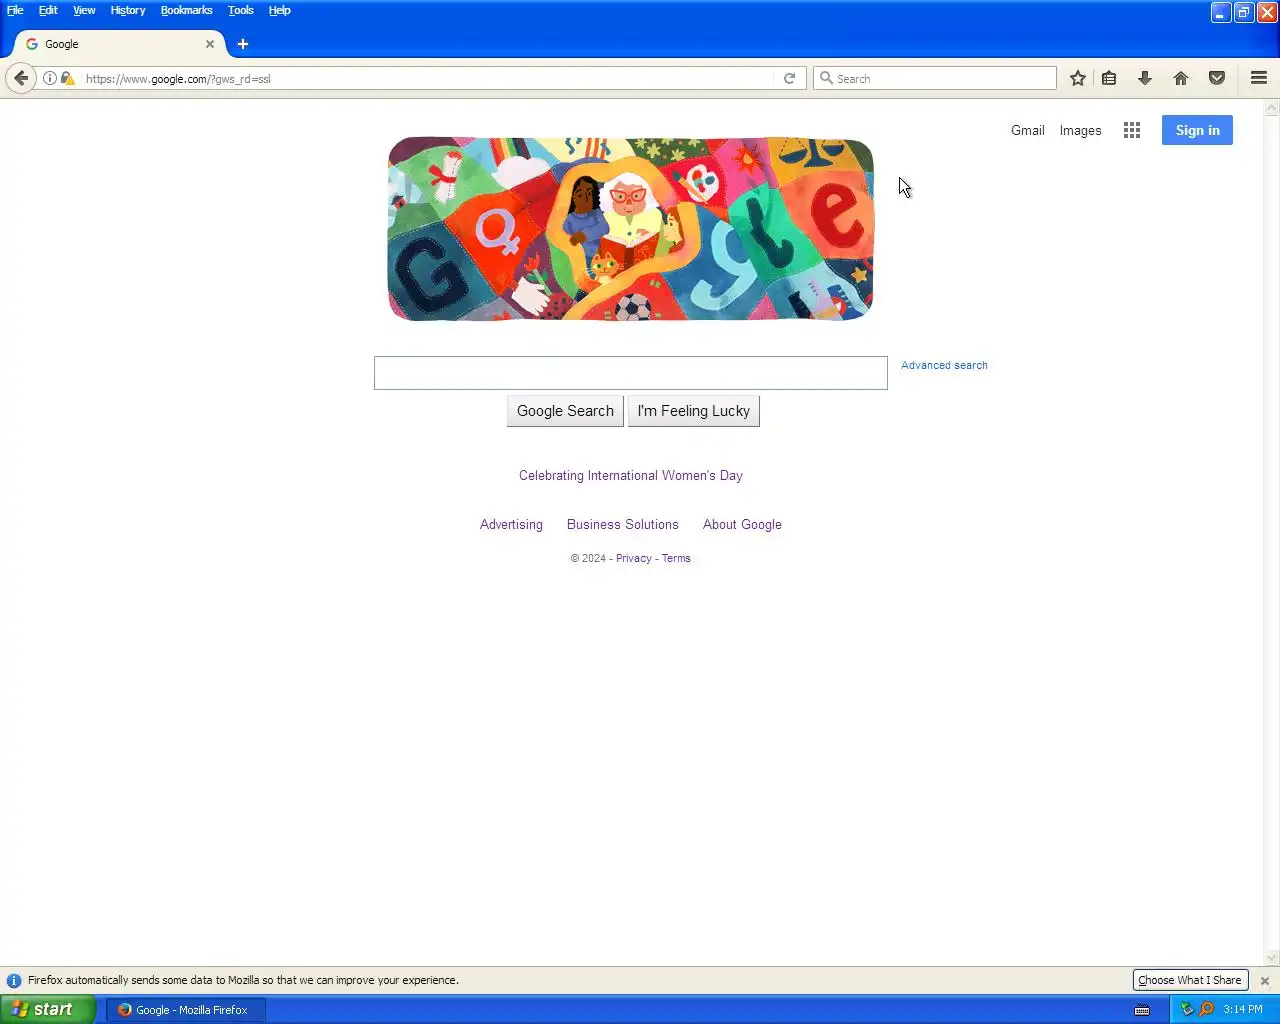Viewport: 1280px width, 1024px height.
Task: Open a new tab with the plus button
Action: tap(243, 44)
